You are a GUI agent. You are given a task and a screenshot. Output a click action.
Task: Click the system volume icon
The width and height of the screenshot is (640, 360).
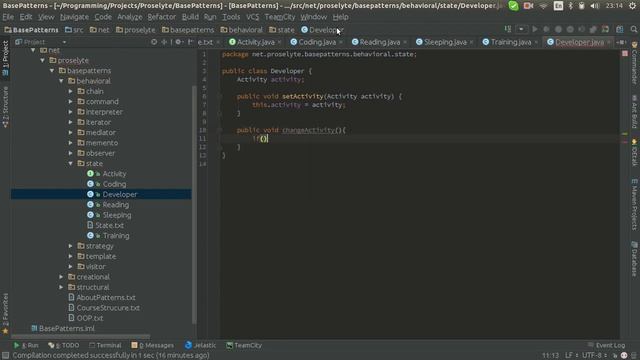pyautogui.click(x=595, y=6)
